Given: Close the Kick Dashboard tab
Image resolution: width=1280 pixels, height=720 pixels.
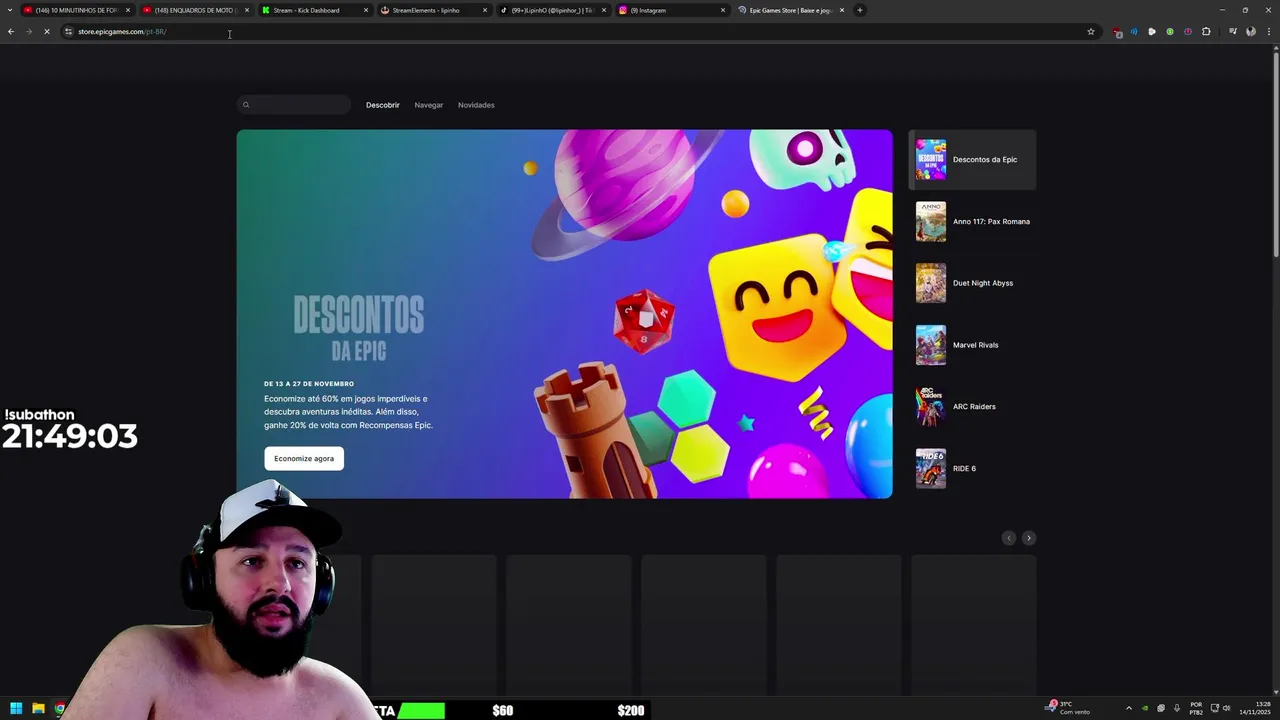Looking at the screenshot, I should click(366, 10).
